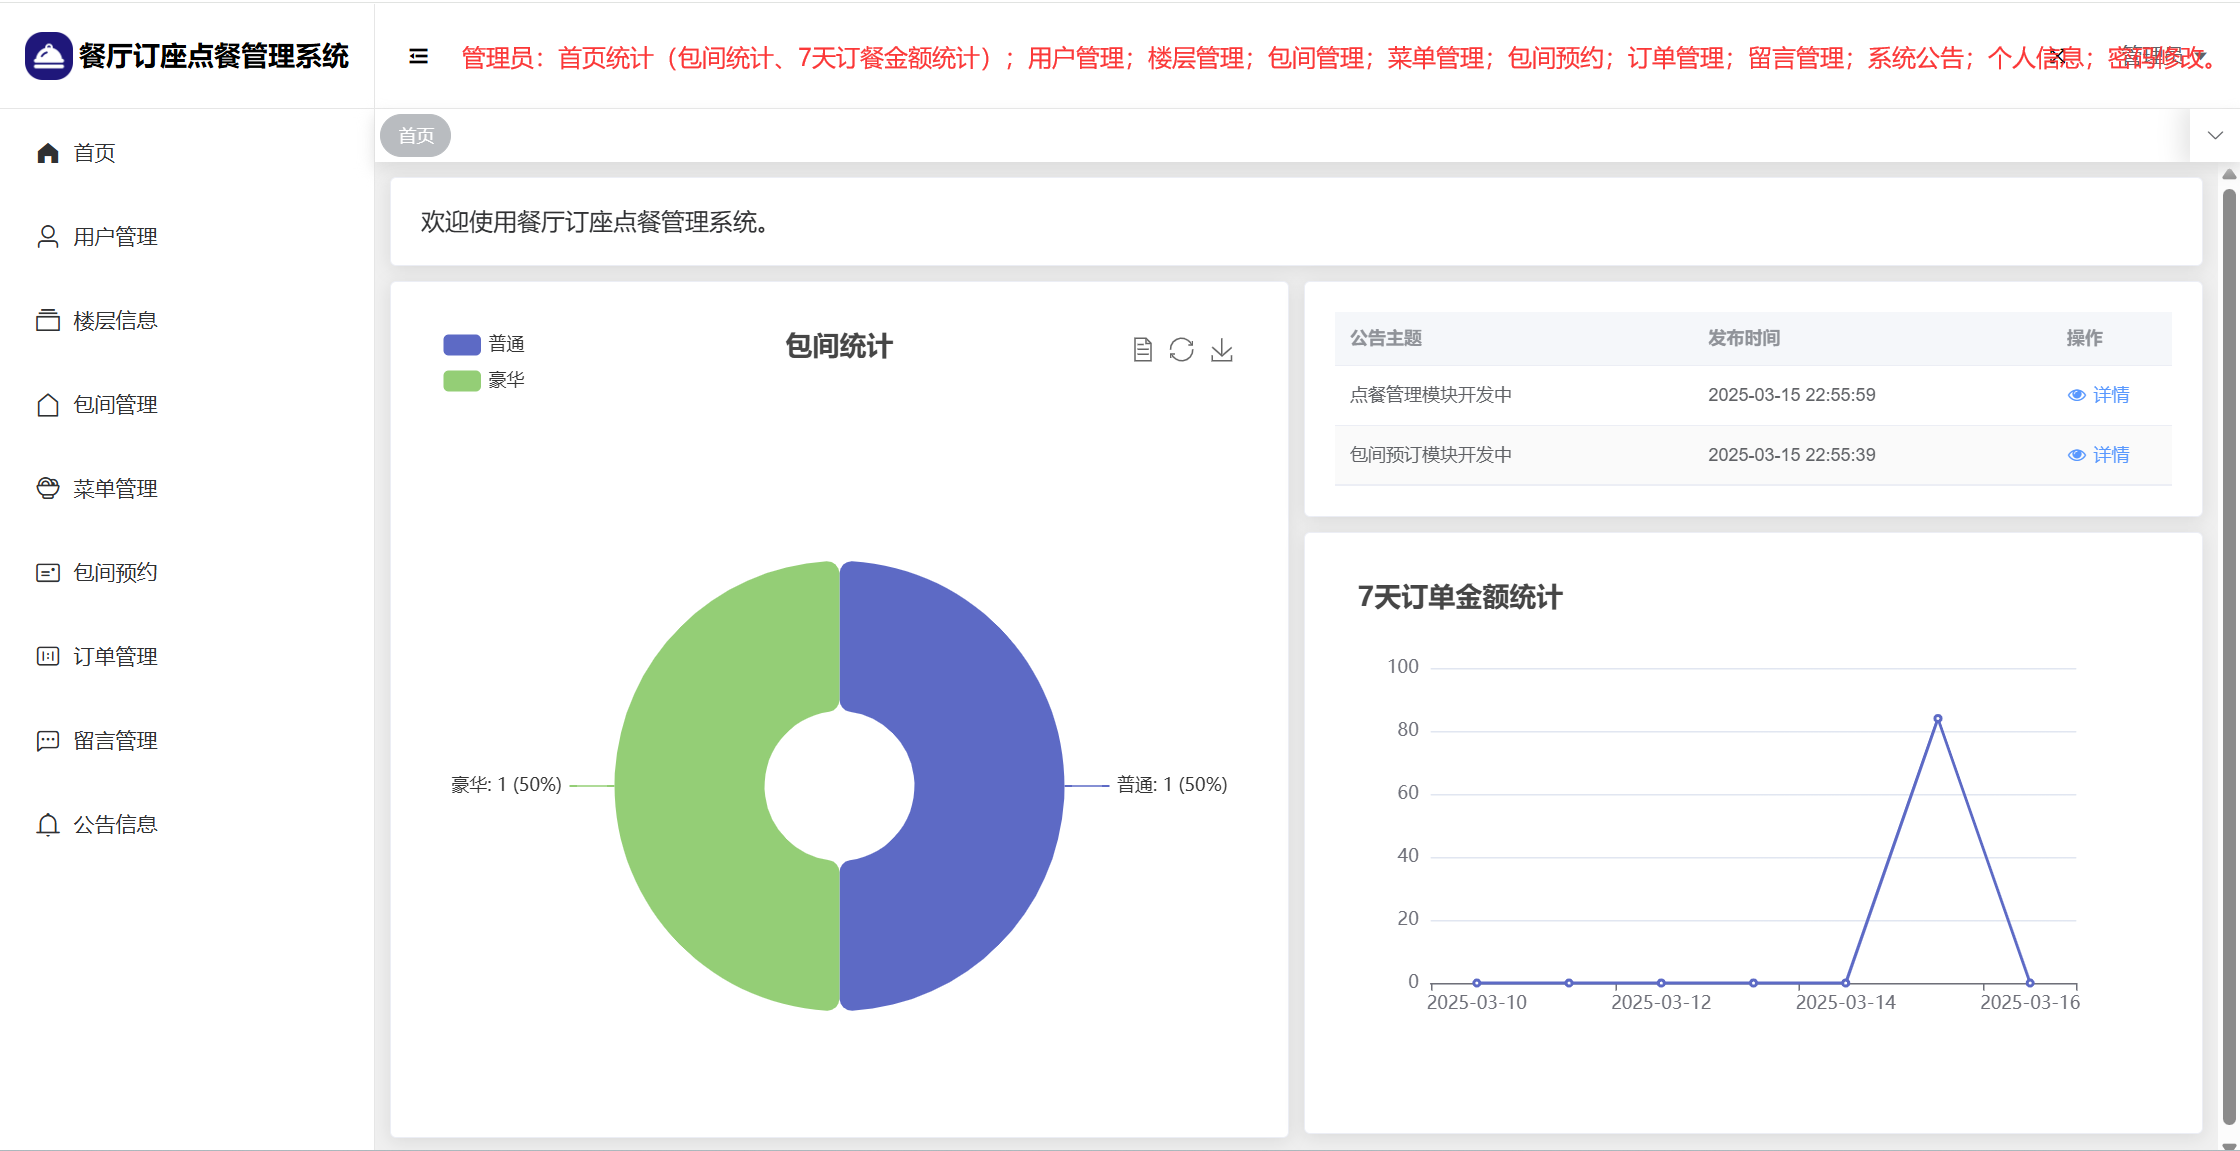Screen dimensions: 2240x1151
Task: Click the green 豪华 pie slice
Action: pos(690,785)
